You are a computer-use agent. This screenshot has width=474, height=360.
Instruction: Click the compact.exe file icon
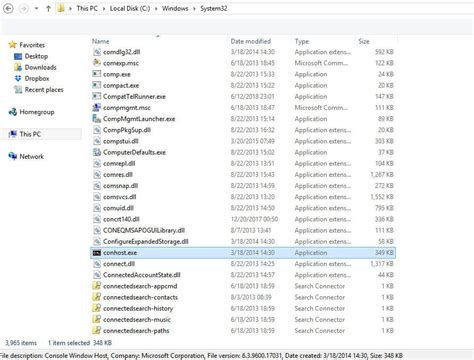click(97, 85)
